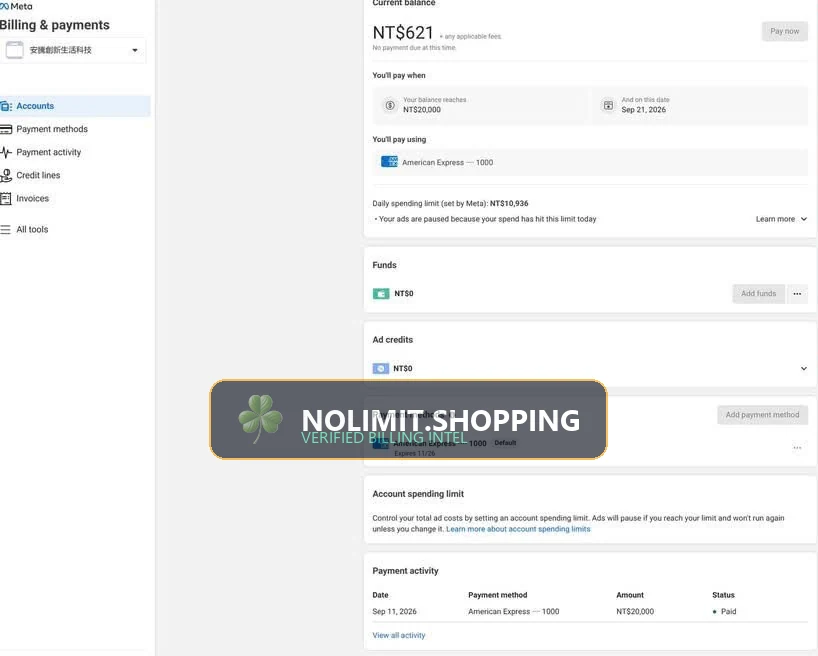
Task: Click the ad account thumbnail icon
Action: pyautogui.click(x=14, y=50)
